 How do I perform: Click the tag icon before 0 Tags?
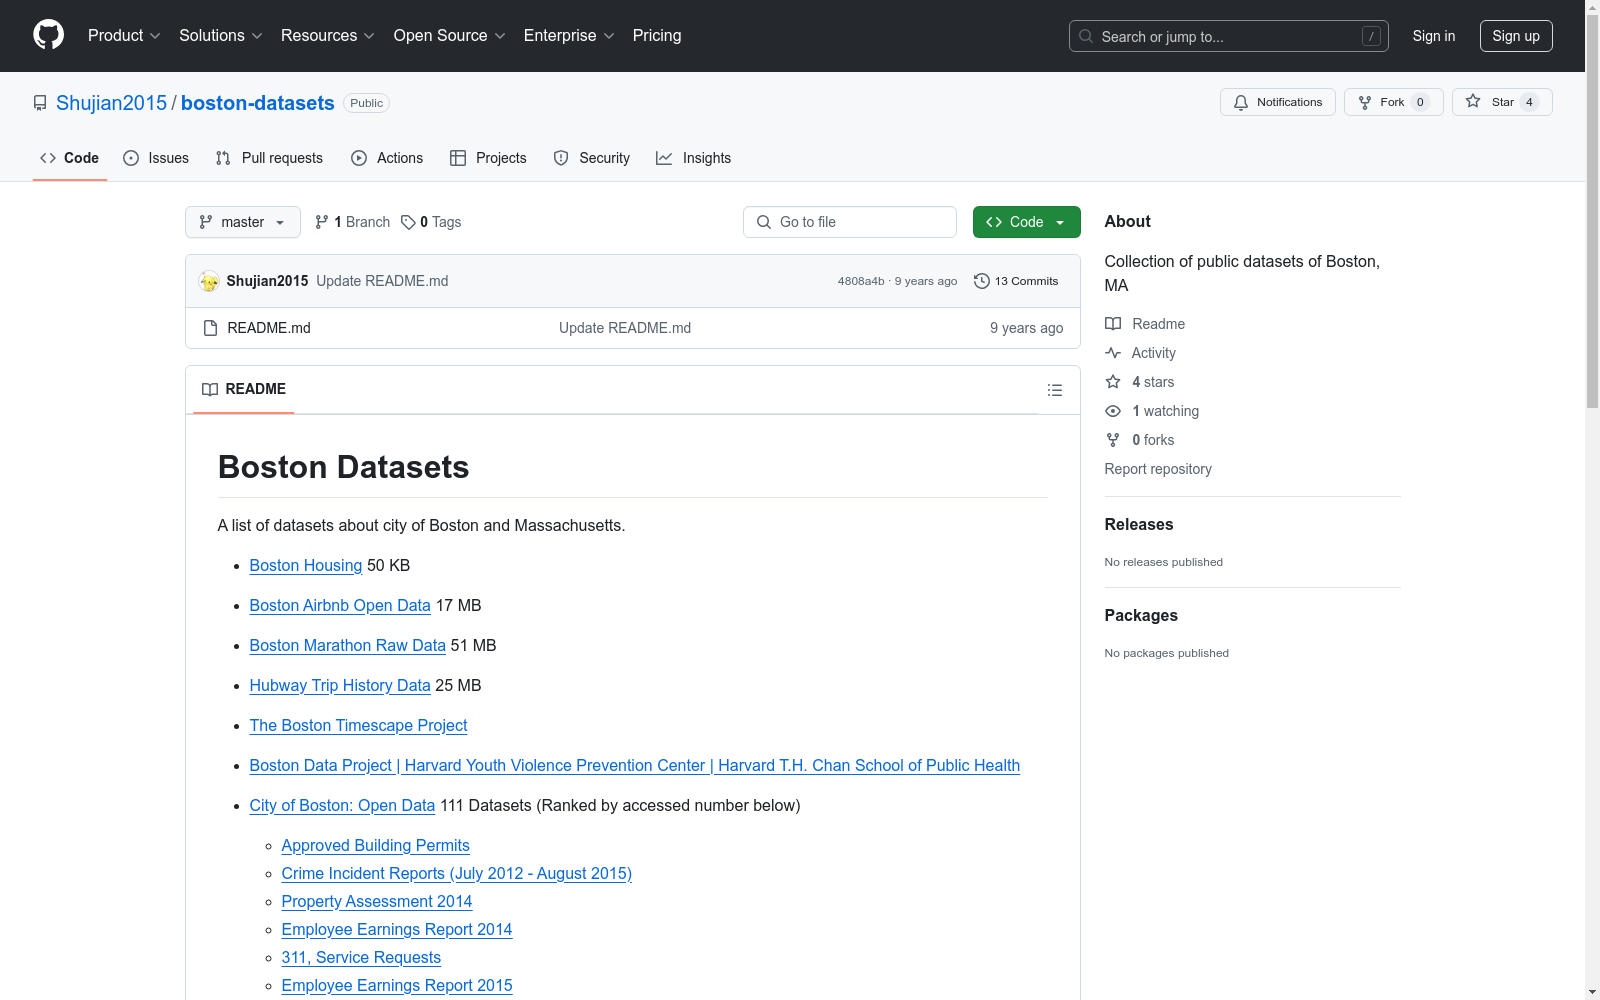(x=408, y=222)
